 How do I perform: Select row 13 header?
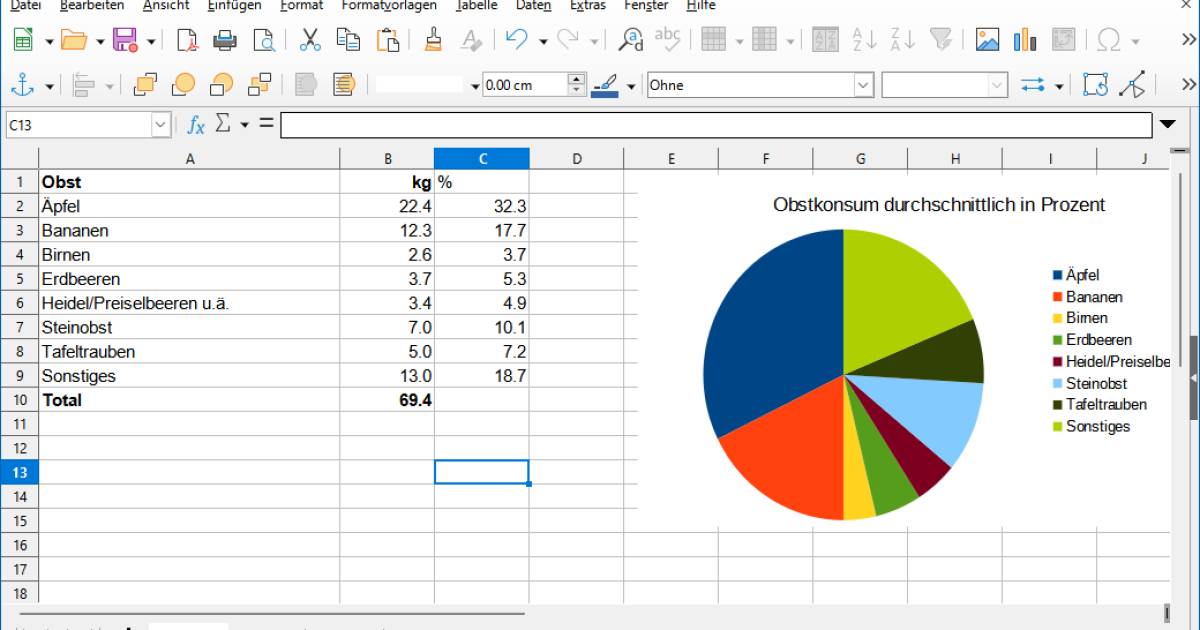(x=19, y=472)
